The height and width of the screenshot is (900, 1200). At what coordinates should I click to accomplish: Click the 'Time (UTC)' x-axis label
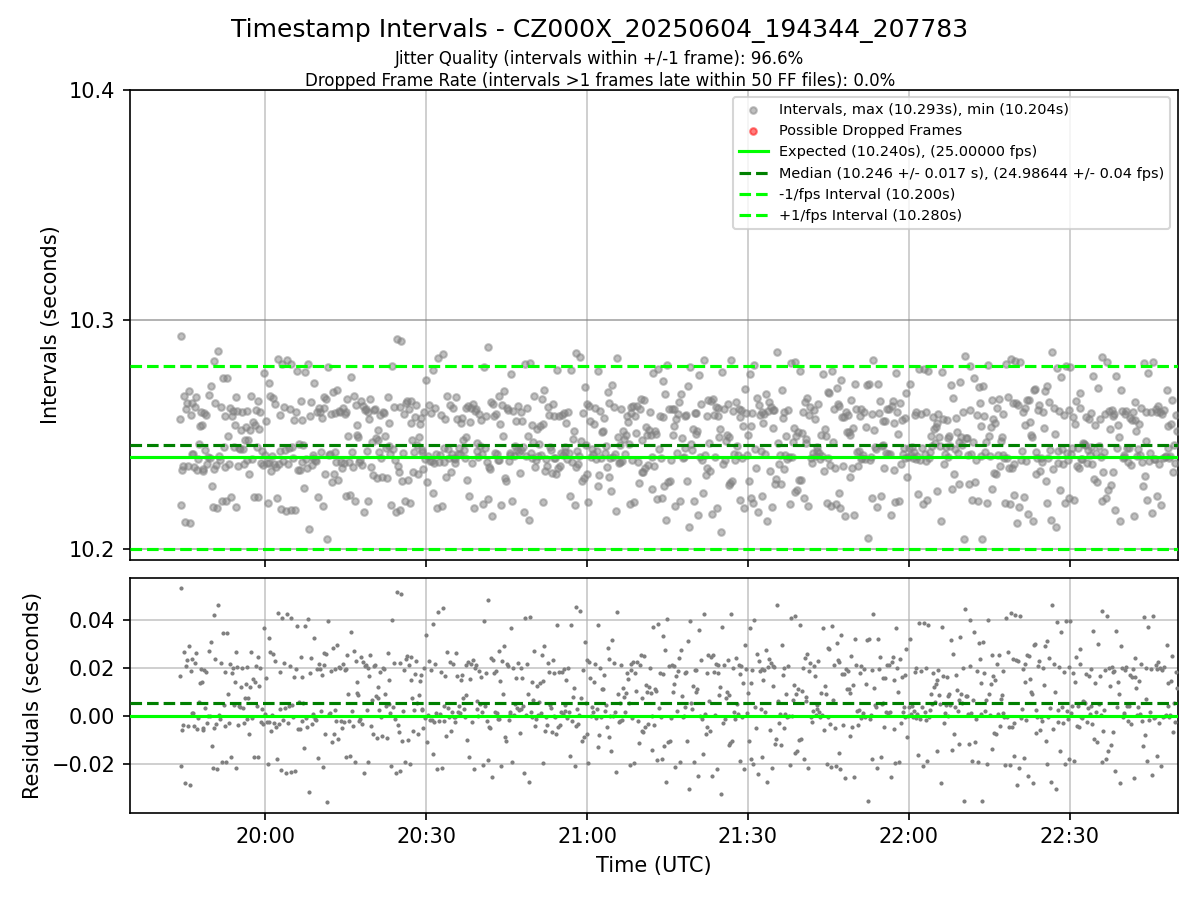pyautogui.click(x=653, y=865)
